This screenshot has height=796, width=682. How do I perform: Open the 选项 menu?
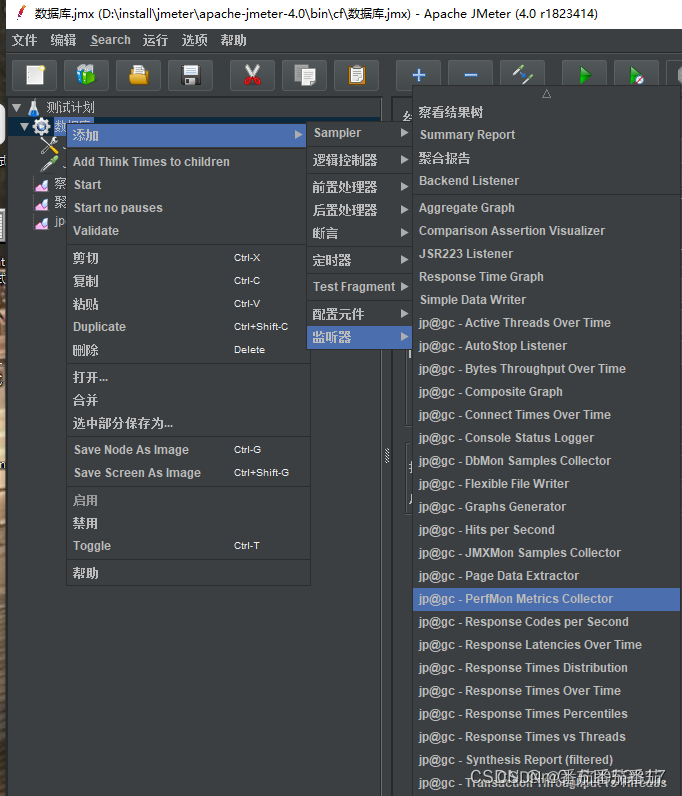[194, 40]
